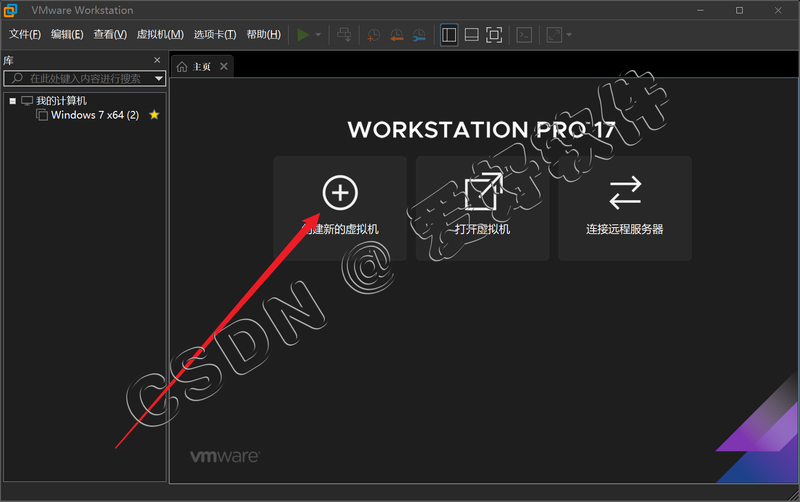Image resolution: width=800 pixels, height=502 pixels.
Task: Maximize the VMware Workstation window
Action: [739, 10]
